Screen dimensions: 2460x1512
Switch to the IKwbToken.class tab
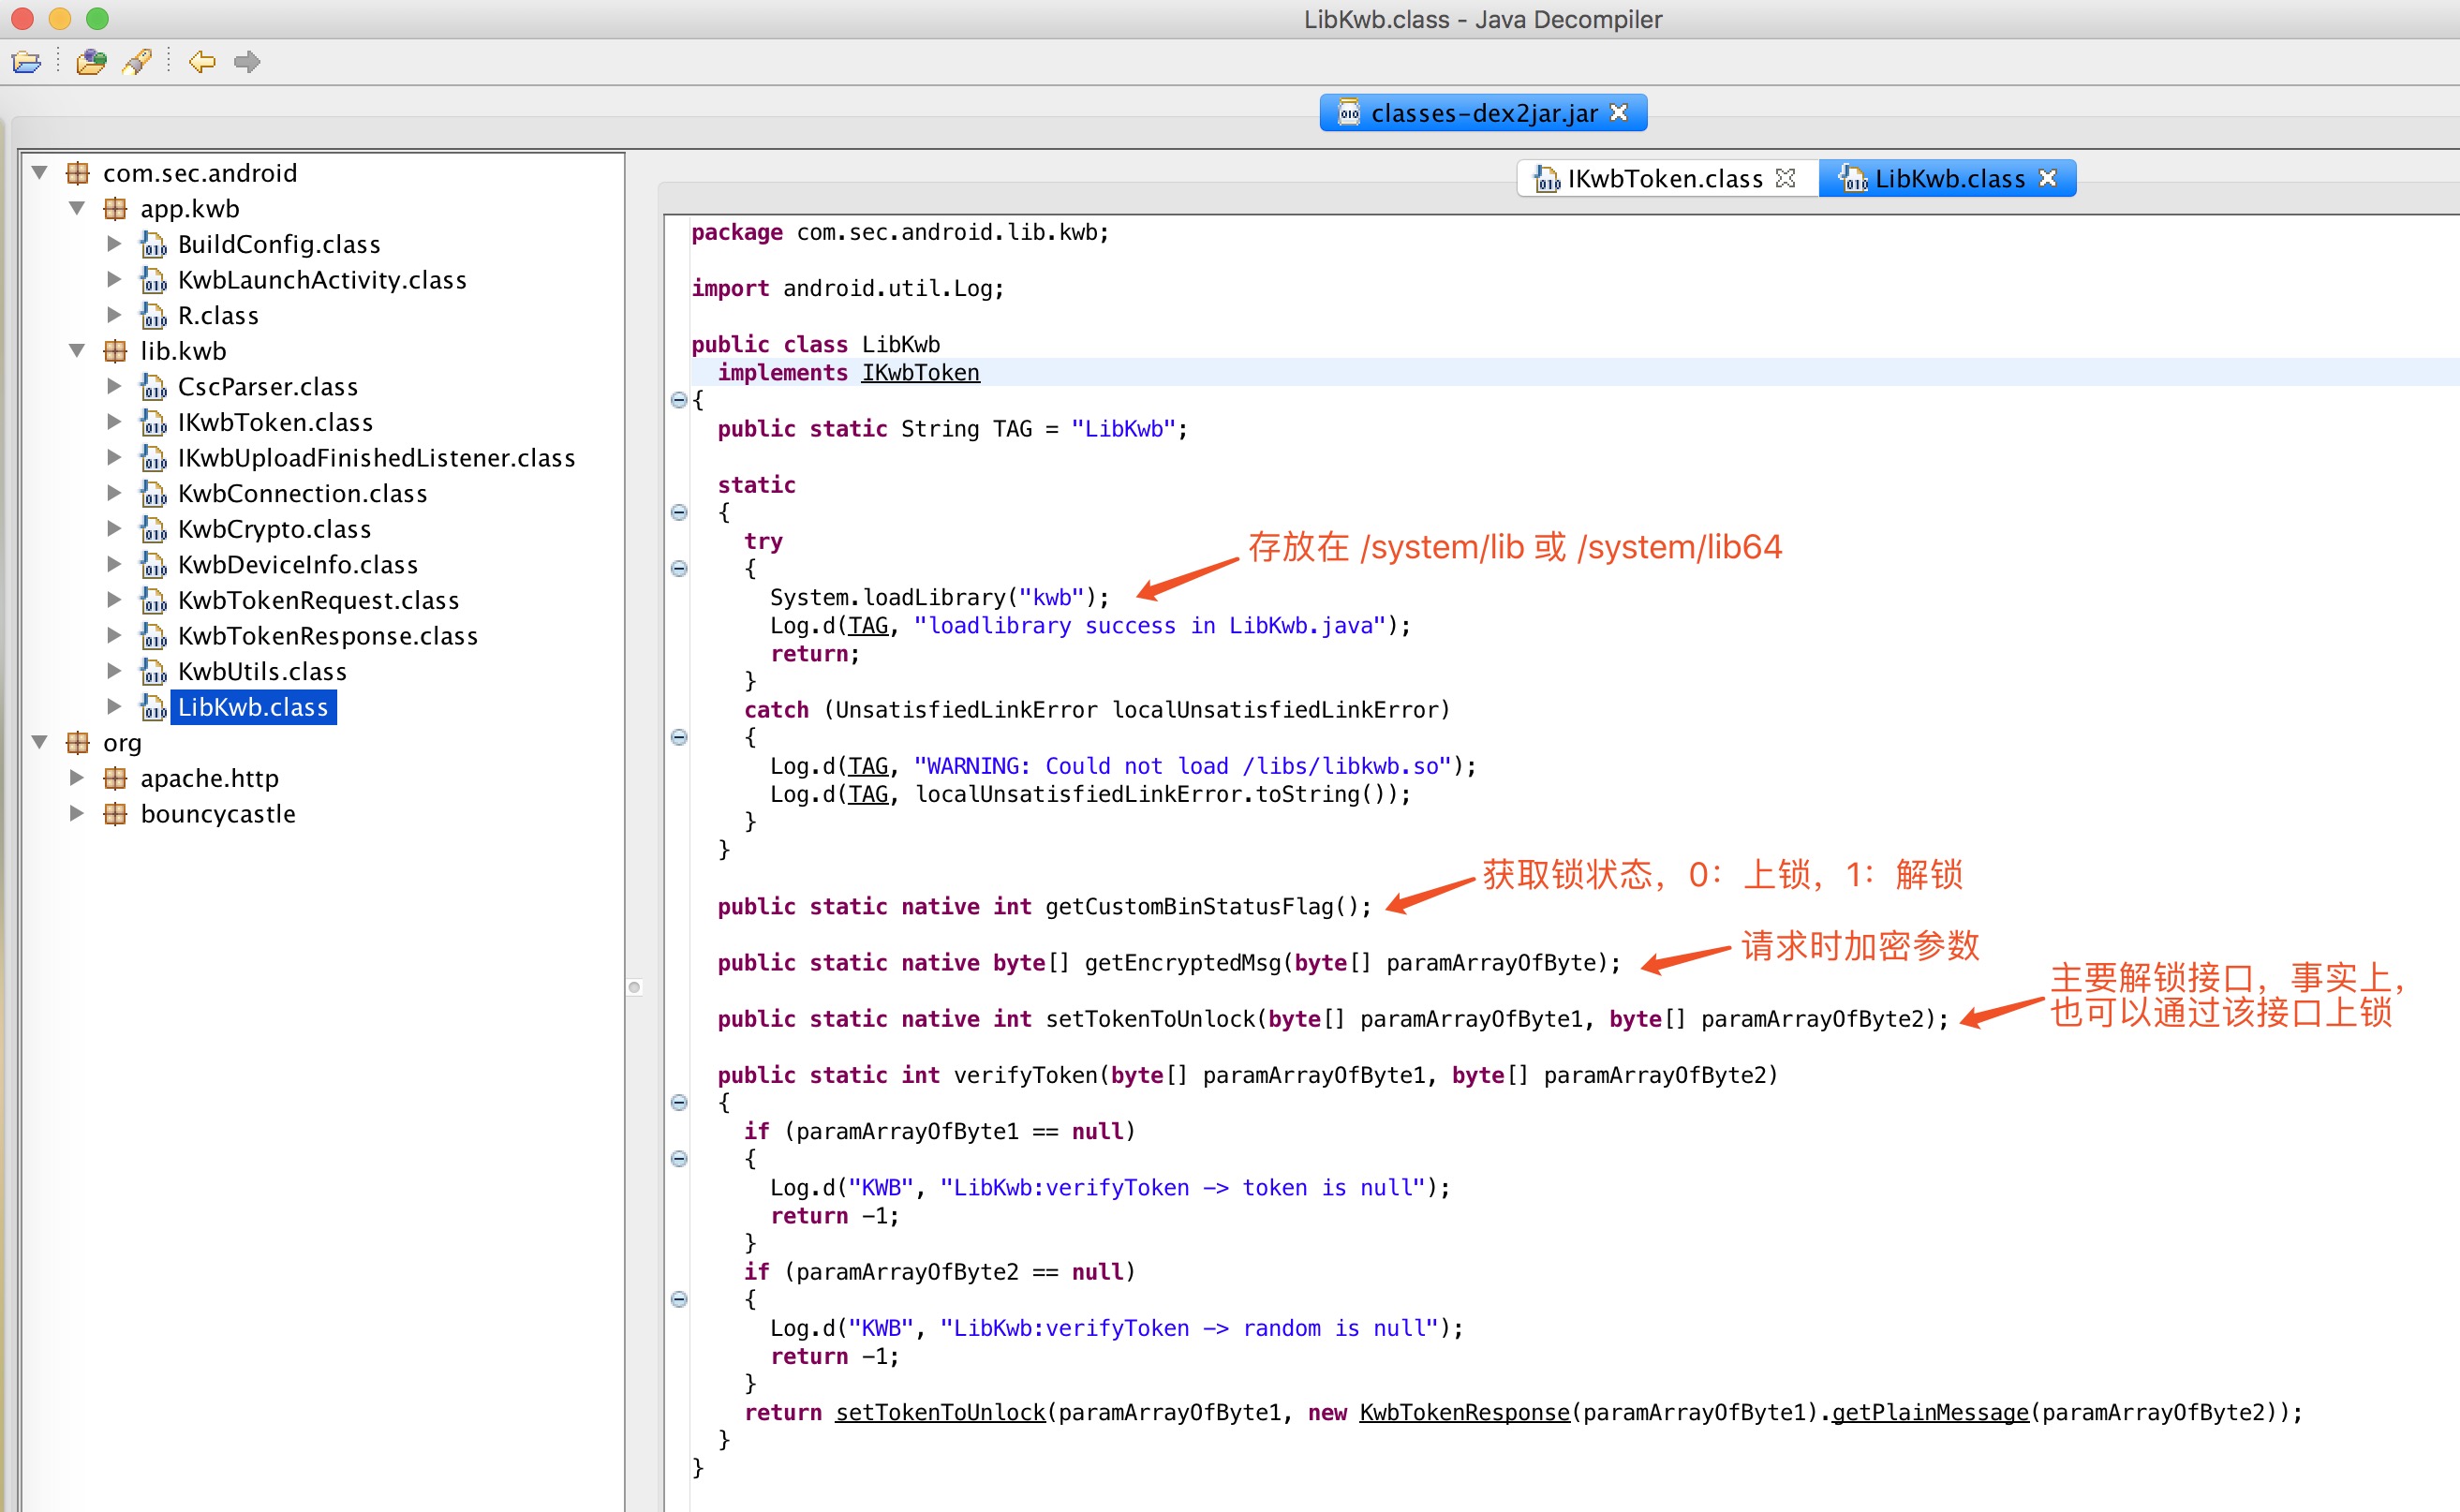tap(1664, 178)
